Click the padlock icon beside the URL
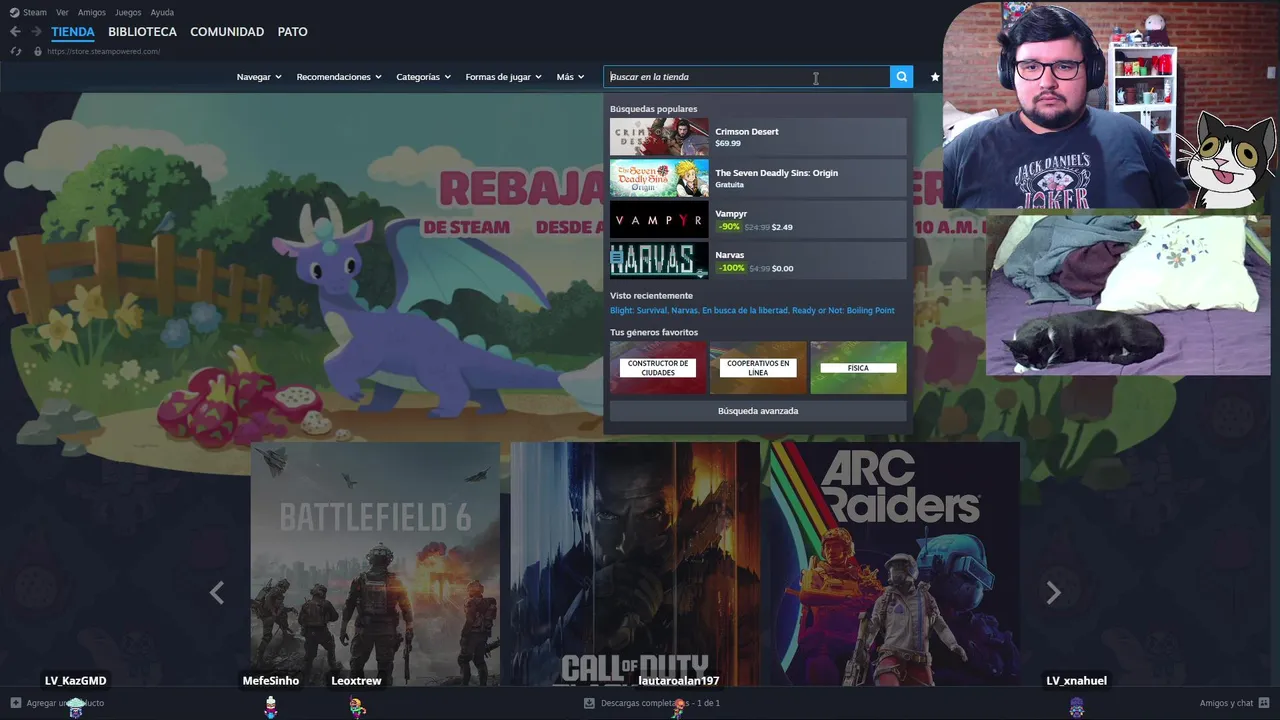The height and width of the screenshot is (720, 1280). coord(38,51)
